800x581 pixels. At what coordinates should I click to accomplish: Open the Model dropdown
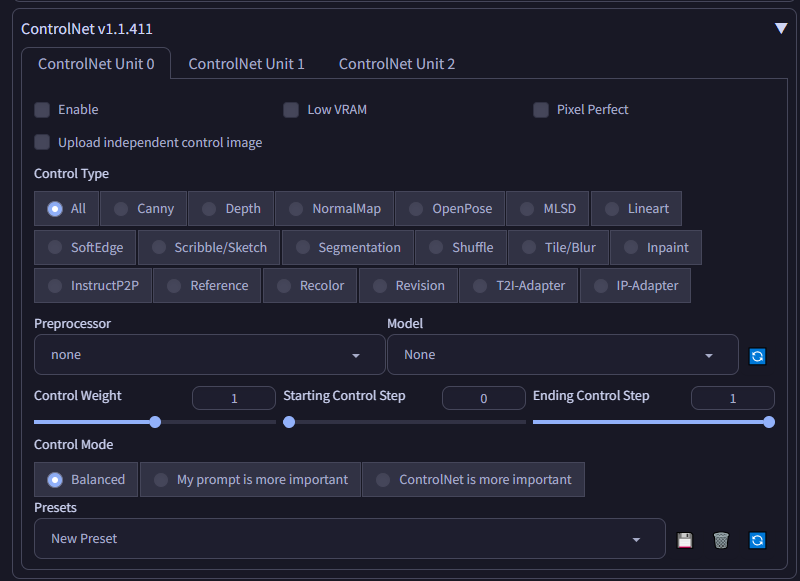click(x=562, y=355)
